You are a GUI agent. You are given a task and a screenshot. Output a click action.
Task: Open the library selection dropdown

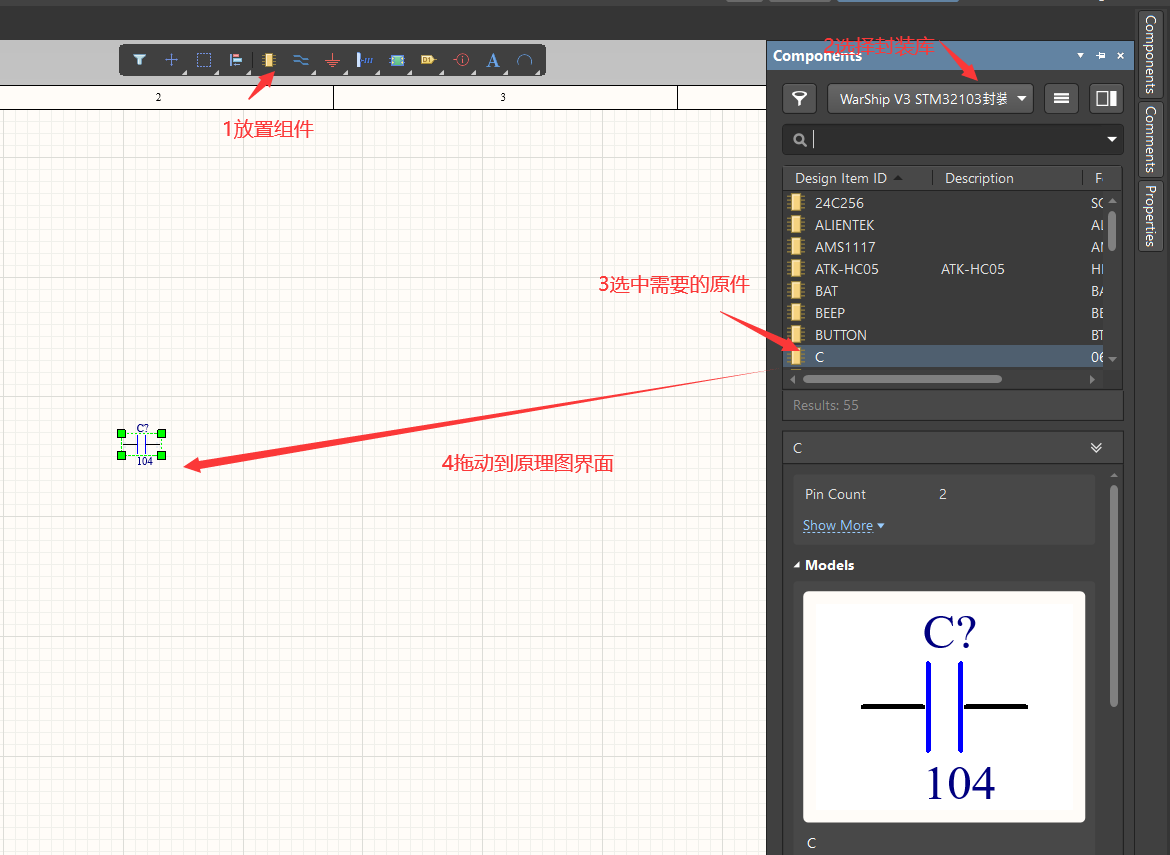point(930,98)
